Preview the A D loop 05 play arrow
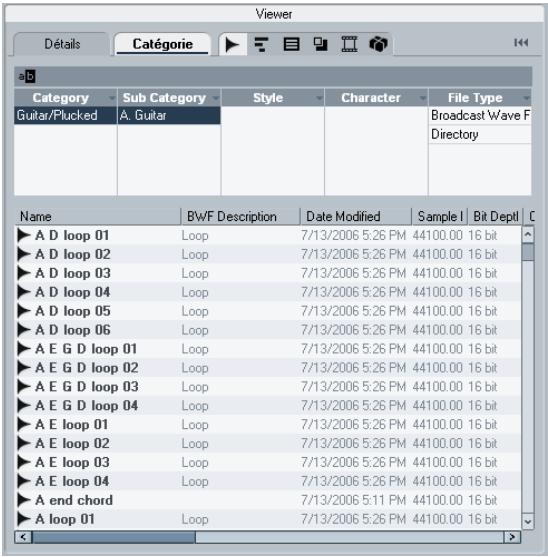 24,311
